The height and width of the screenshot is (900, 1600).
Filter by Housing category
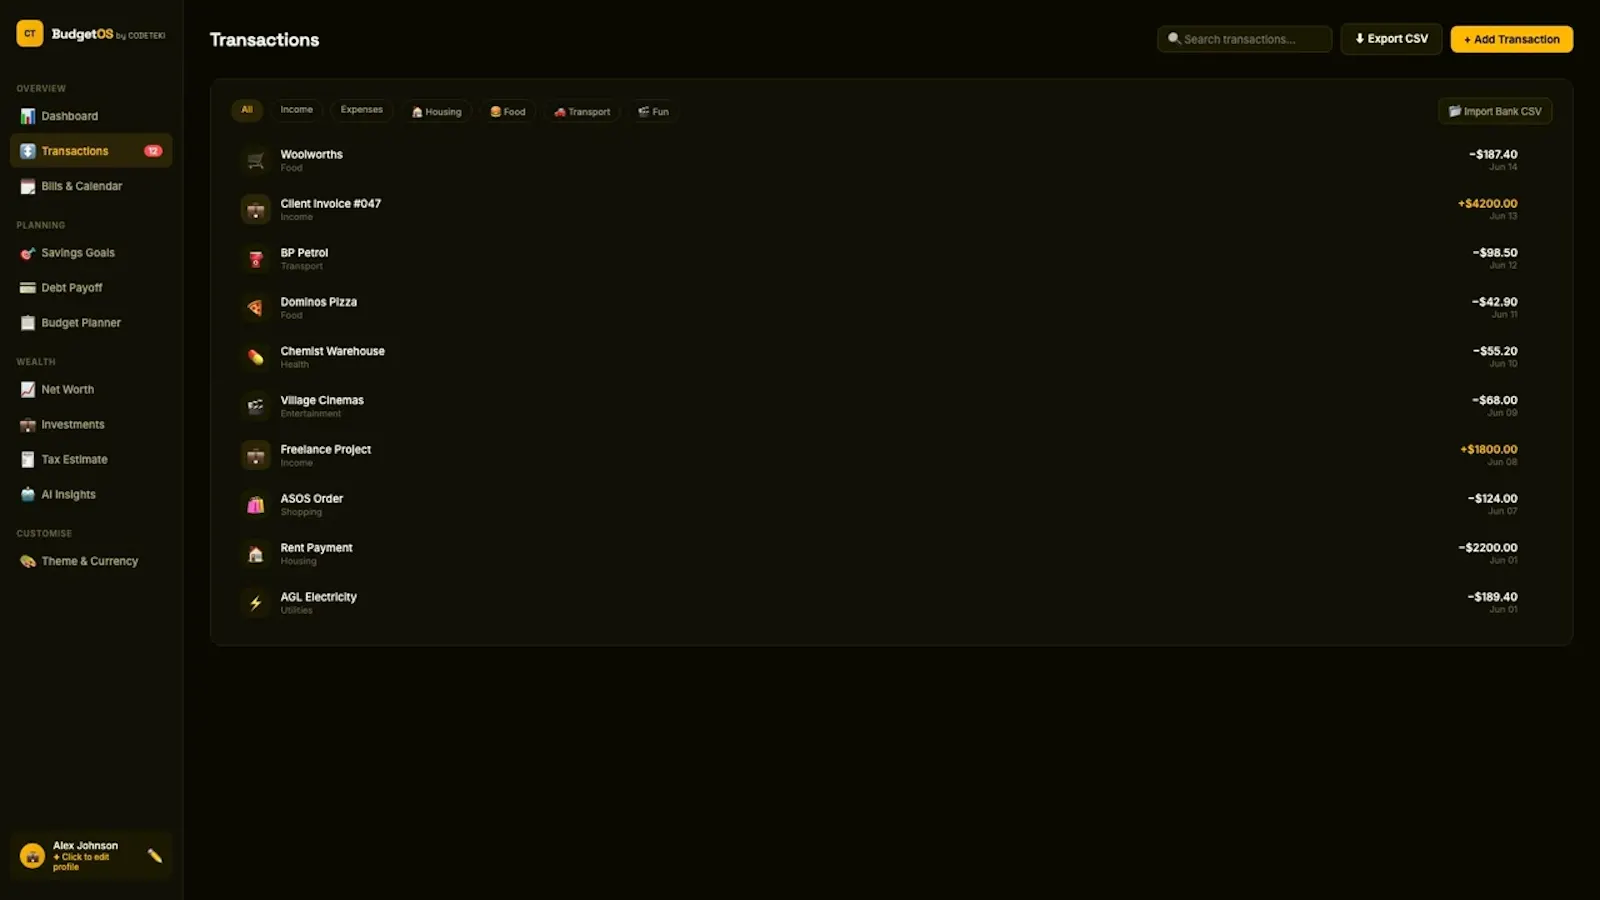coord(436,111)
